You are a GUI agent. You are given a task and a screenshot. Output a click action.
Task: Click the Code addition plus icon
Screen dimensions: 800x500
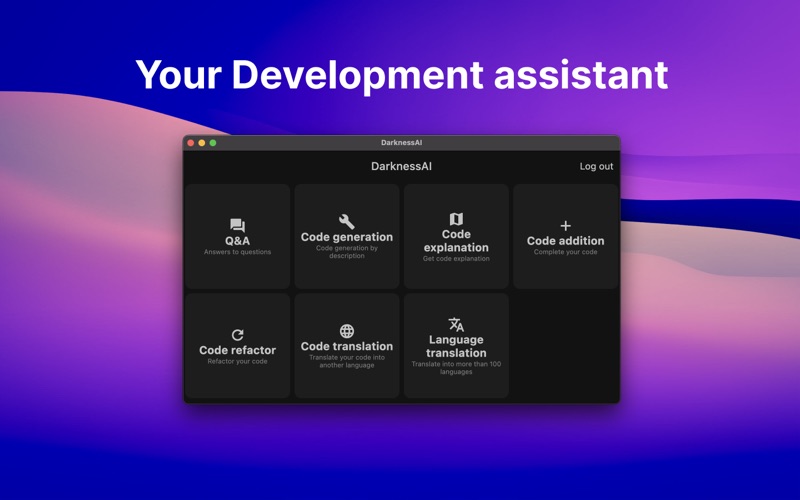tap(565, 226)
